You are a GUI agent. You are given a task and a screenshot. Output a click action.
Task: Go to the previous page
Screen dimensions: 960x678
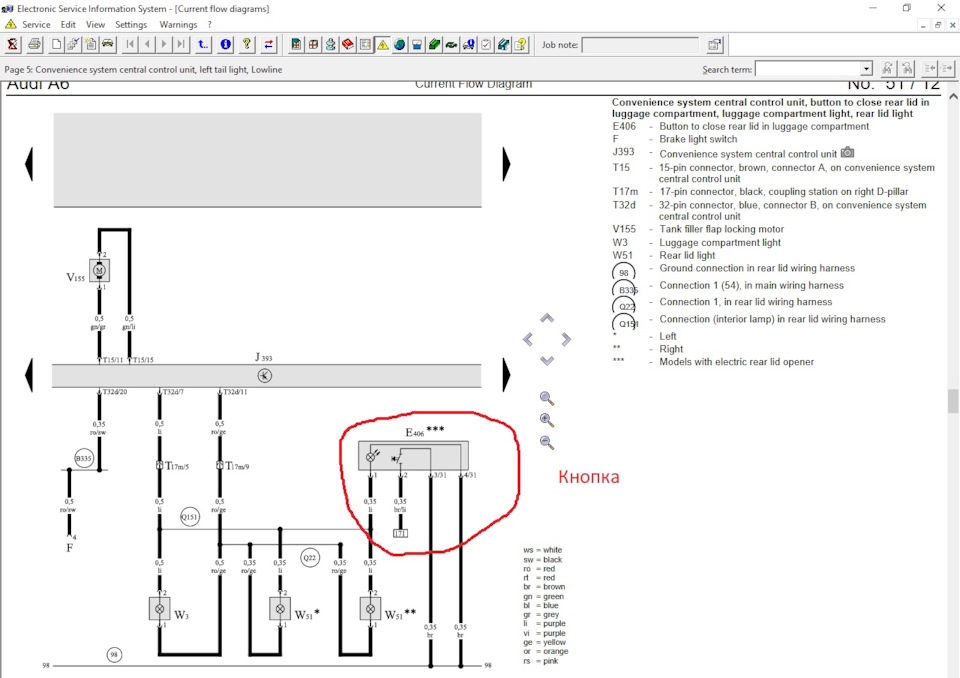point(147,45)
